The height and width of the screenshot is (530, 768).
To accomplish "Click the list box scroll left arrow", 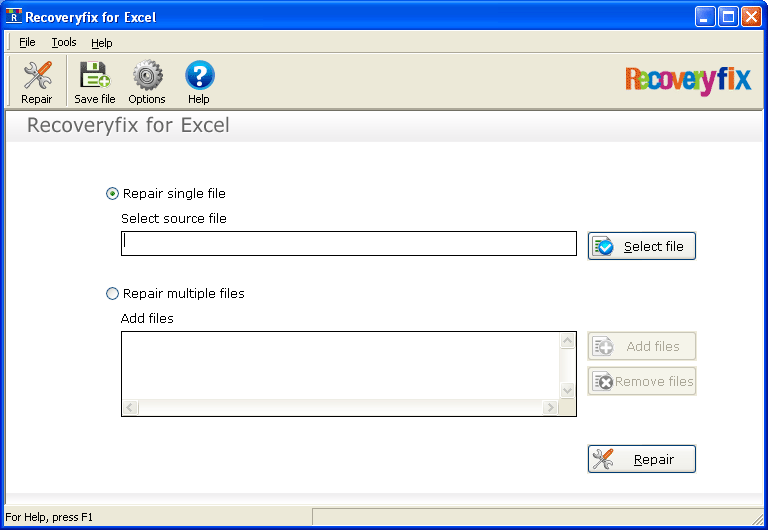I will pos(130,407).
